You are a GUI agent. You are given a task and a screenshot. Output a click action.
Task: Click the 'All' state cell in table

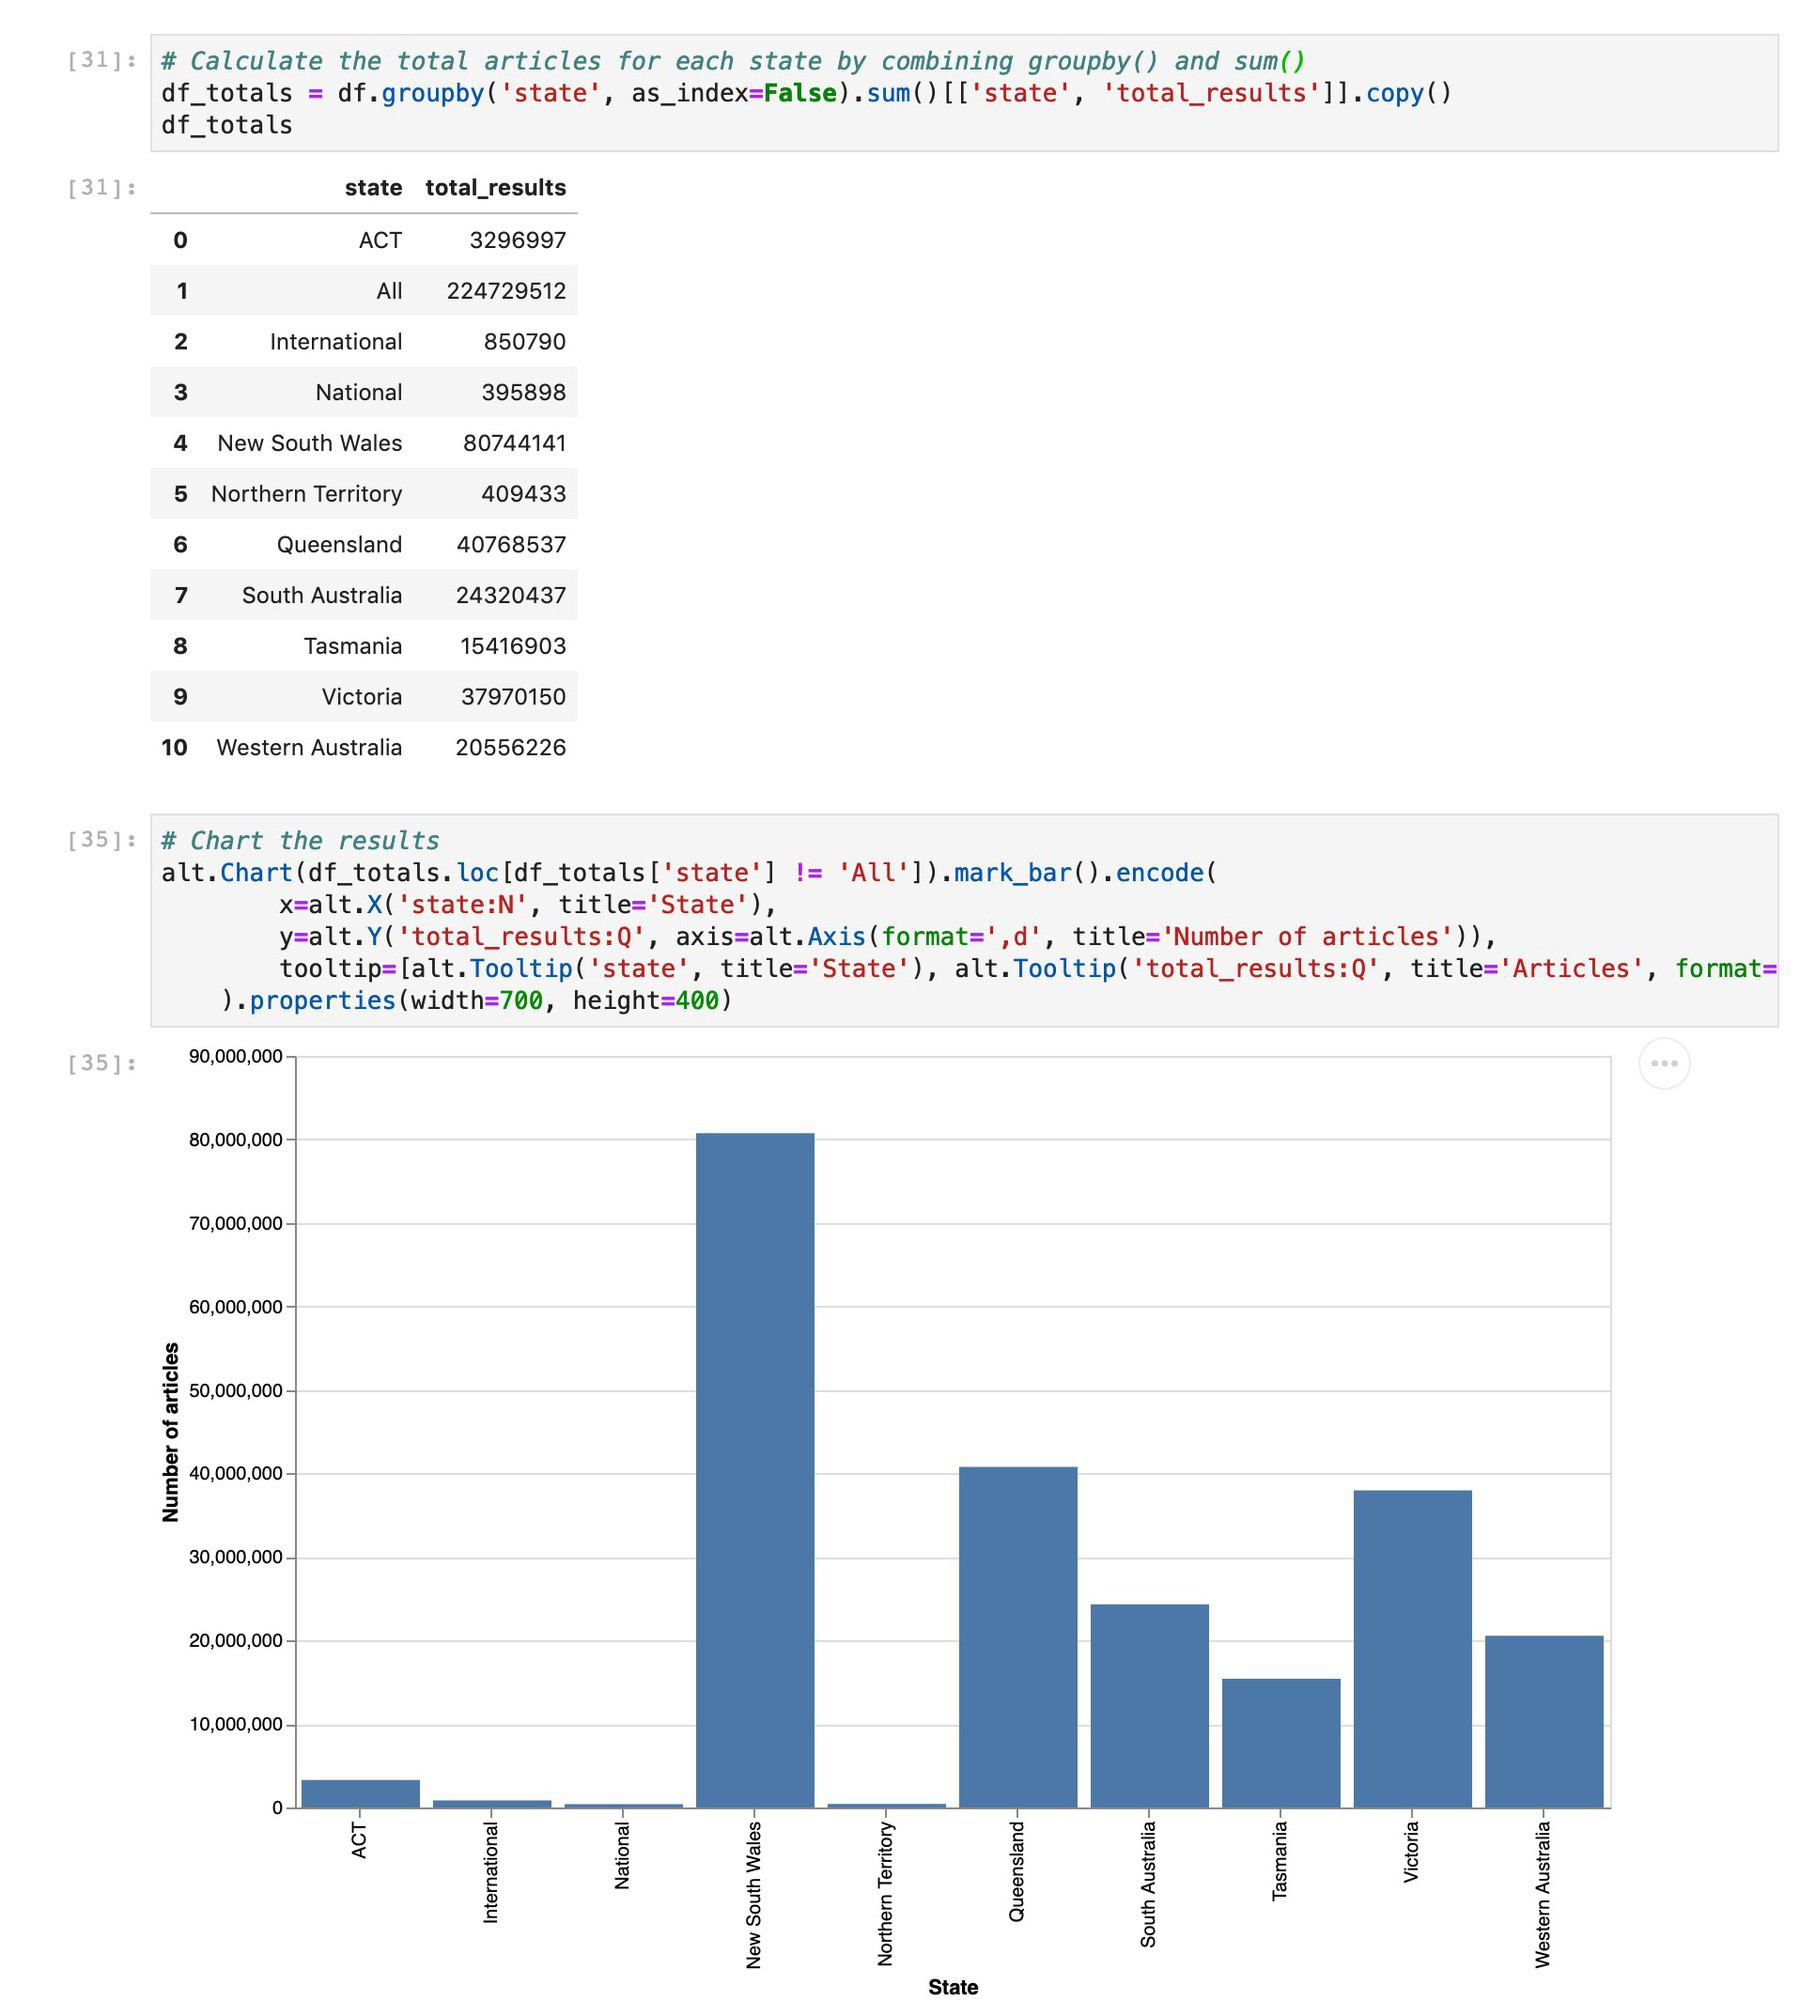[389, 291]
